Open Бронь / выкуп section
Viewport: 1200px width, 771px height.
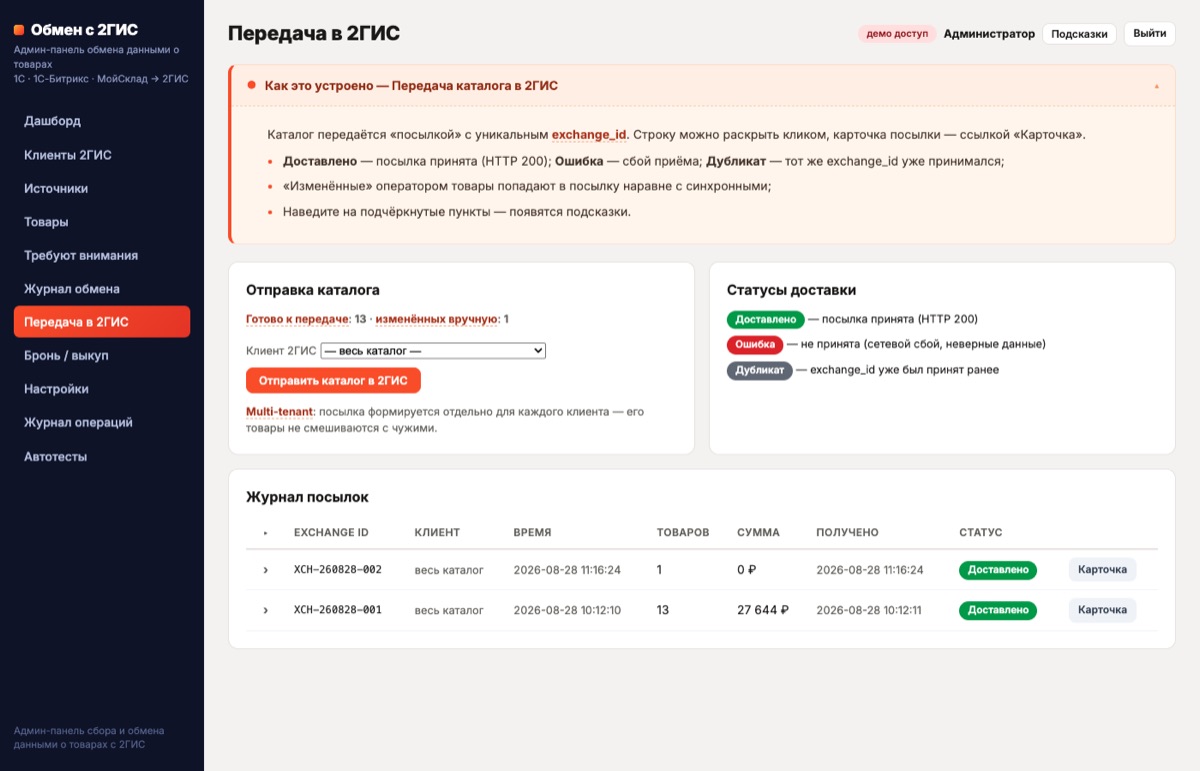pyautogui.click(x=102, y=356)
